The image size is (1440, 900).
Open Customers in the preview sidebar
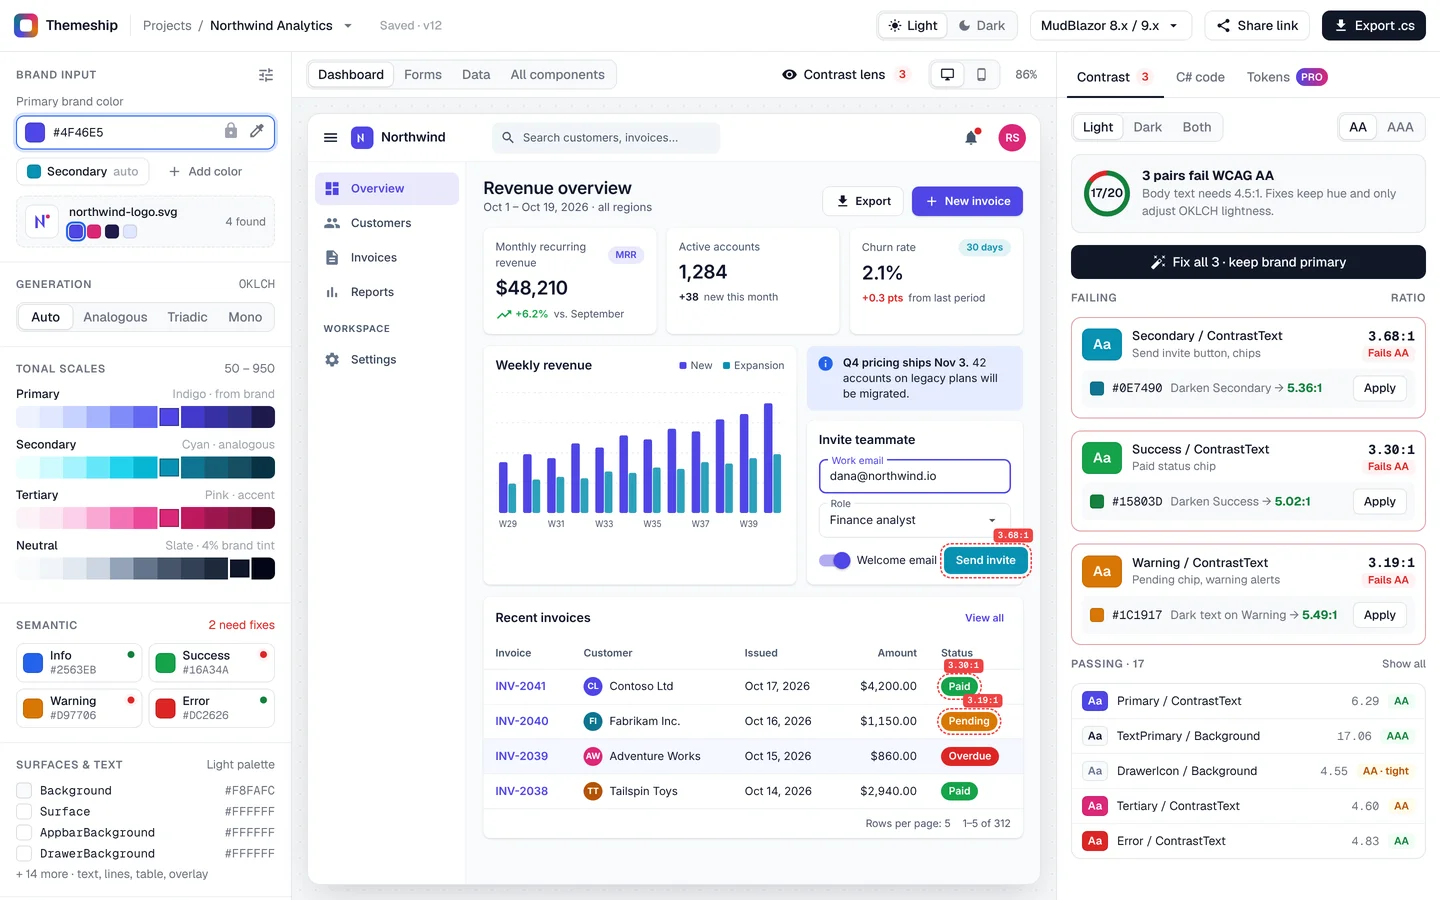click(x=387, y=223)
